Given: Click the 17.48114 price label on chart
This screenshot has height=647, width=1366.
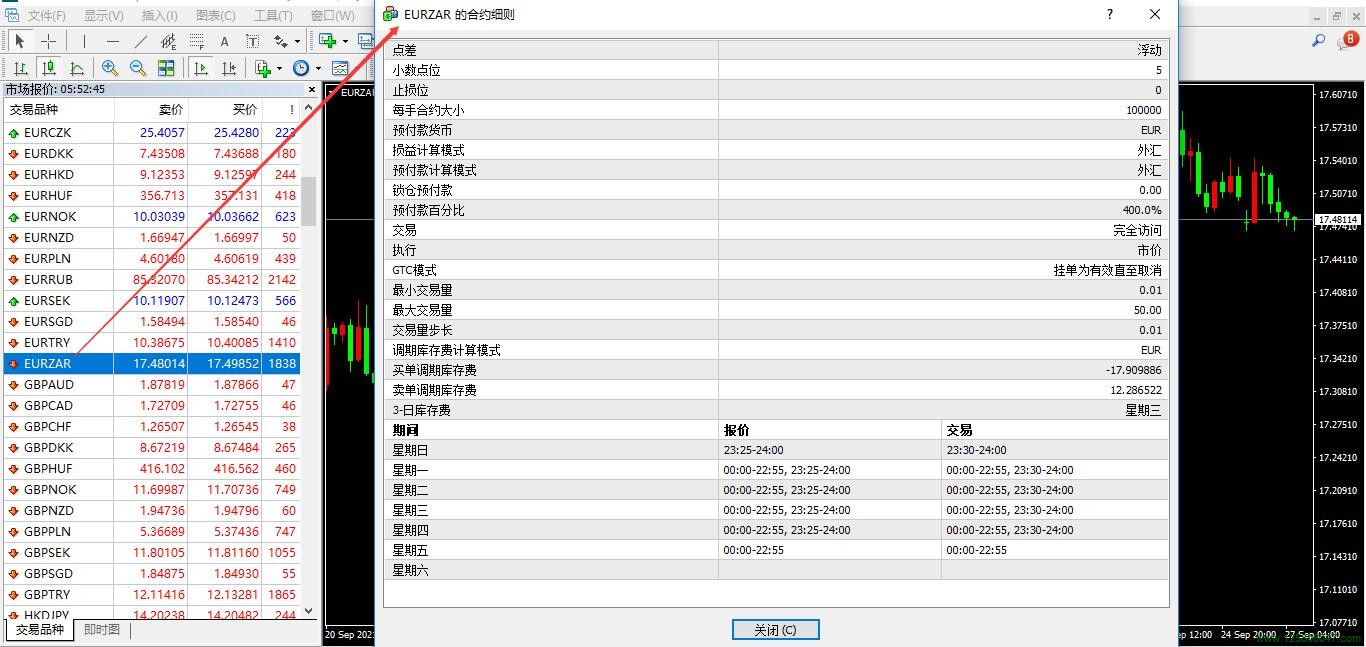Looking at the screenshot, I should pos(1338,219).
